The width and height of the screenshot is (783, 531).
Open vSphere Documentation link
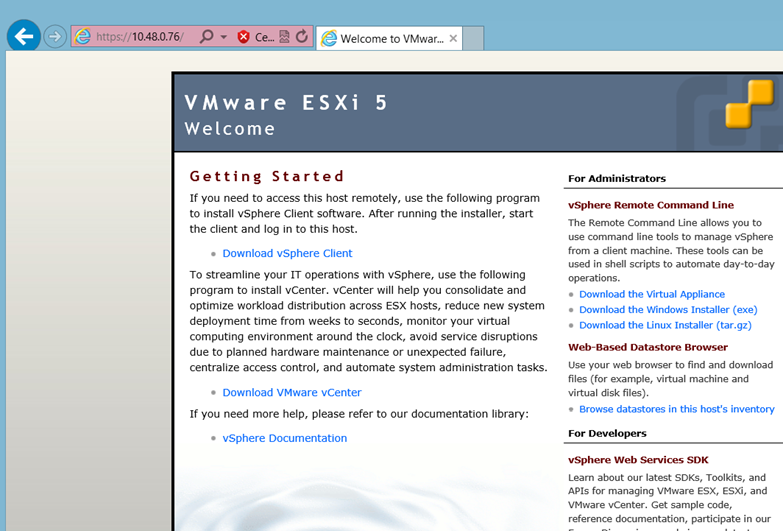coord(285,438)
